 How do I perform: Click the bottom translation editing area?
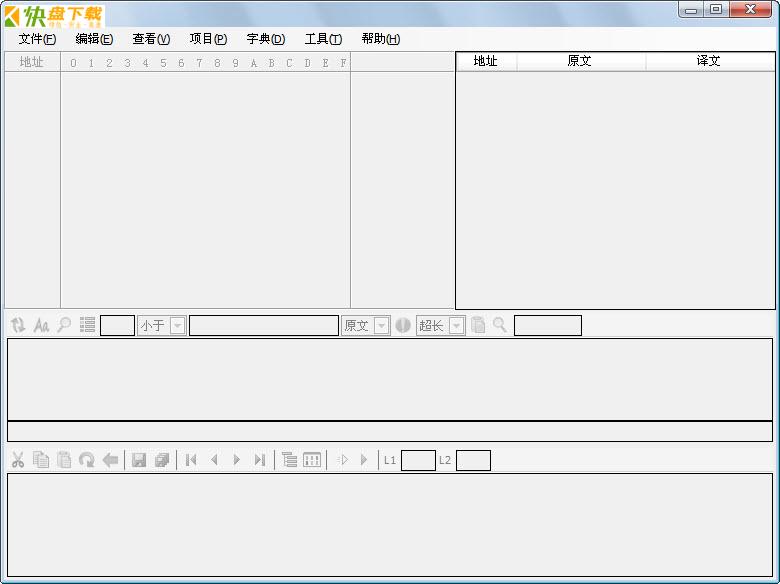(x=390, y=525)
